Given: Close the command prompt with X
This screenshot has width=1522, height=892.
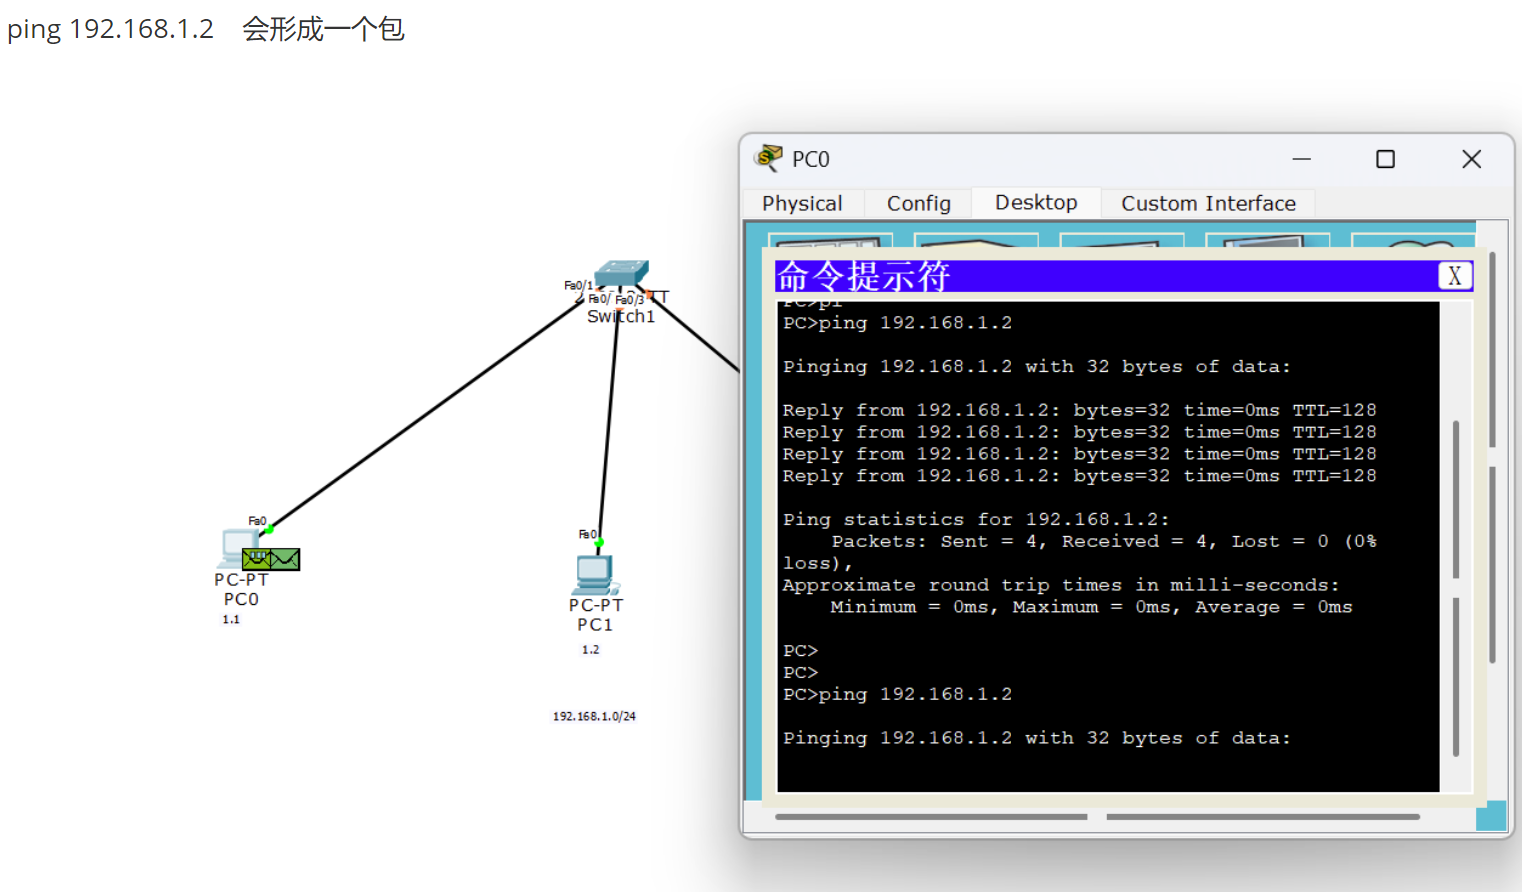Looking at the screenshot, I should pos(1455,276).
